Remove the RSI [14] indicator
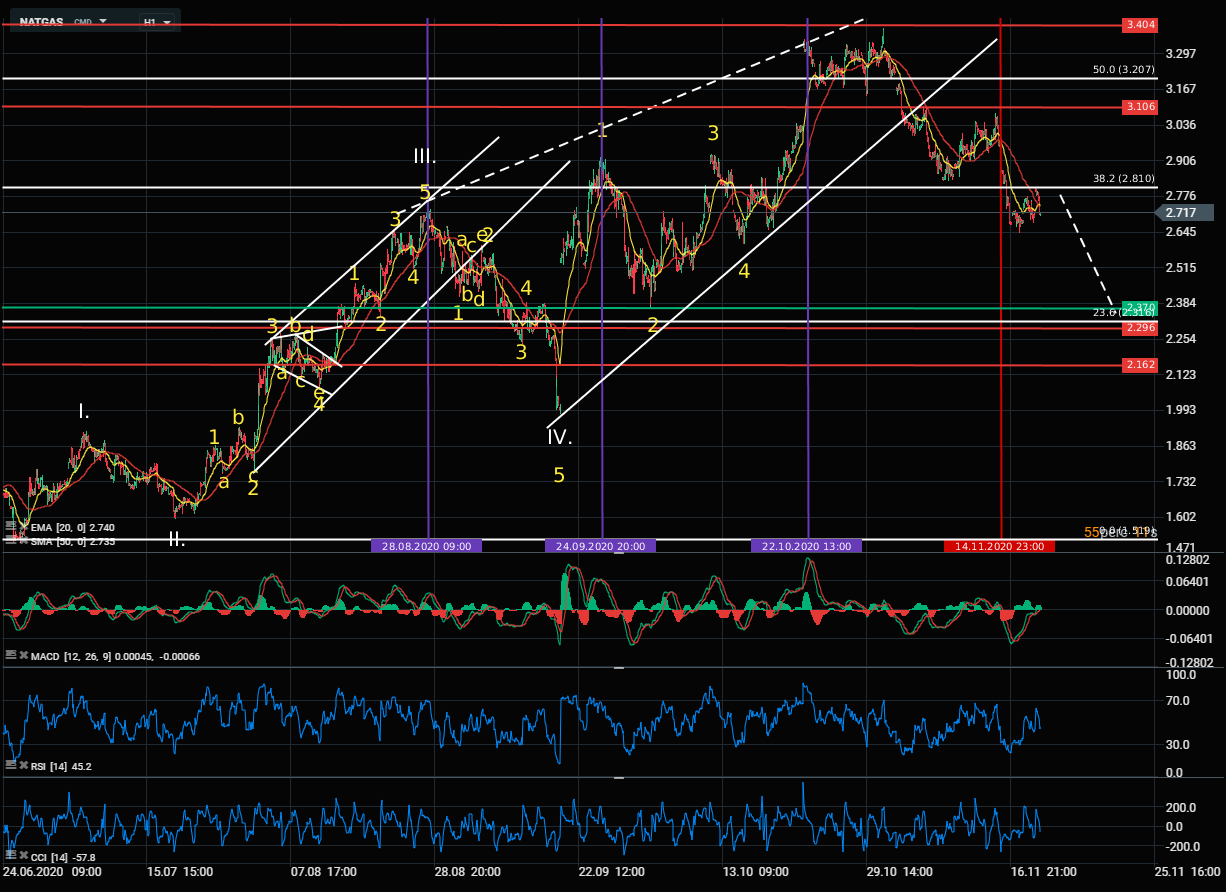1226x892 pixels. point(24,766)
